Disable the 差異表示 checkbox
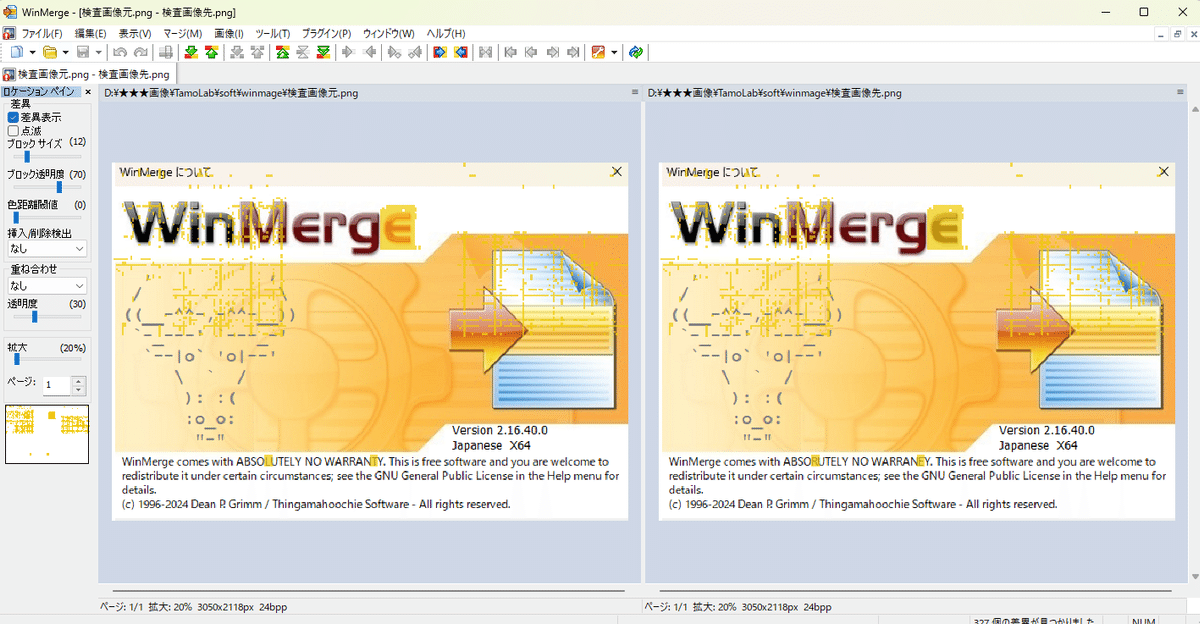The height and width of the screenshot is (624, 1200). point(11,117)
